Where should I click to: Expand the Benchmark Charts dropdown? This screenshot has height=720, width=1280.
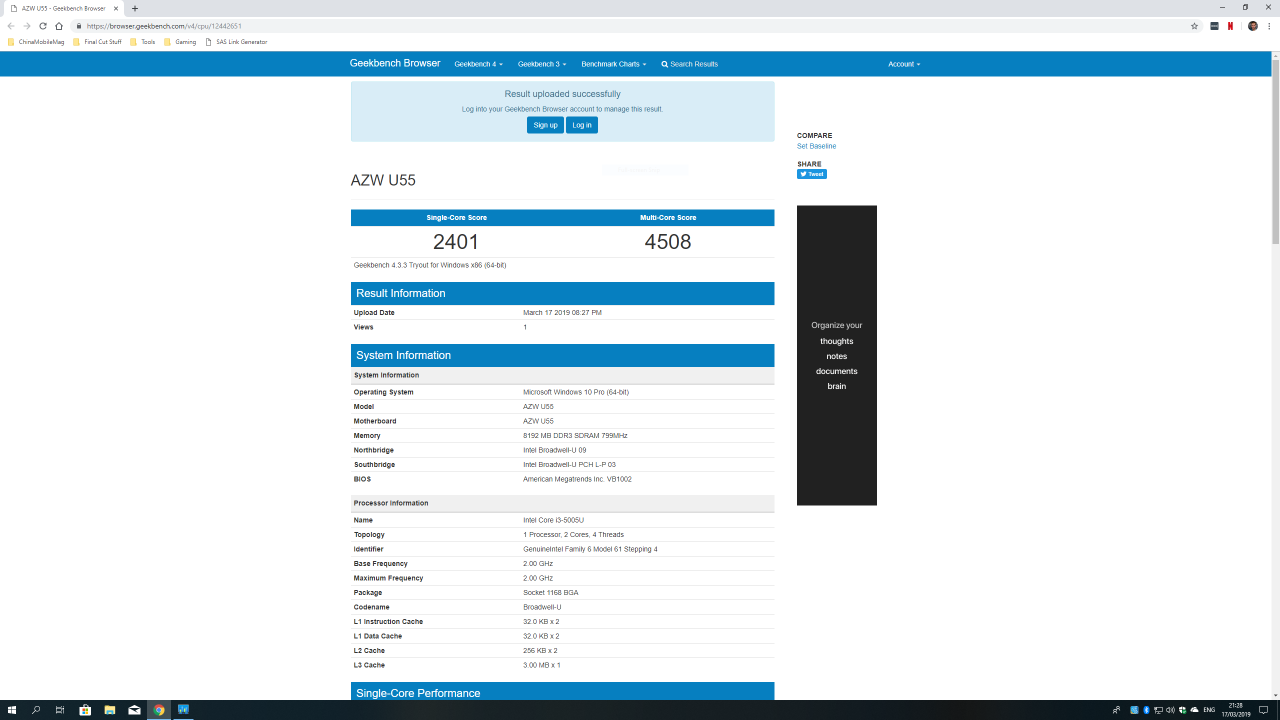[614, 64]
